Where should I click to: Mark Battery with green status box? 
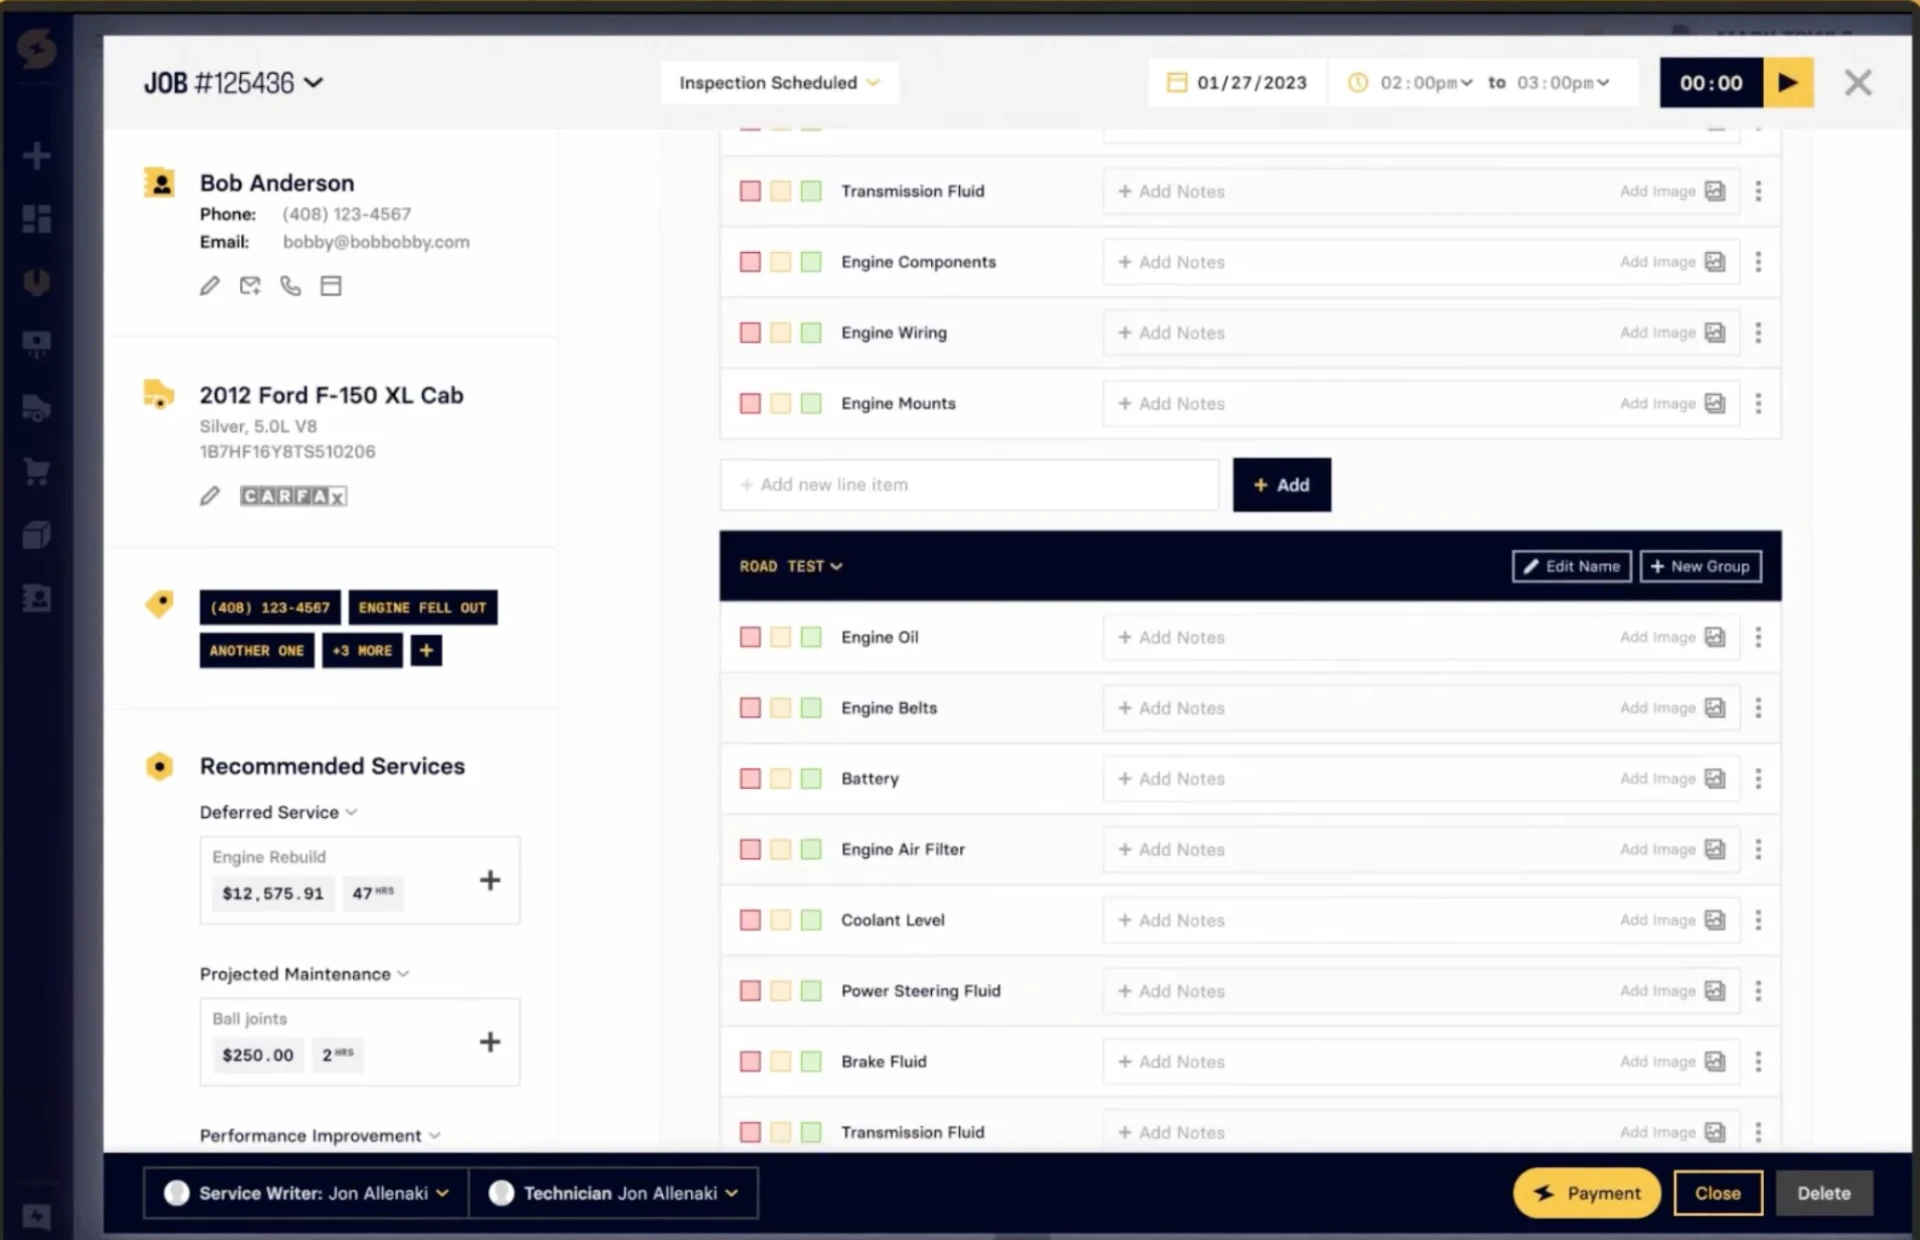click(811, 779)
